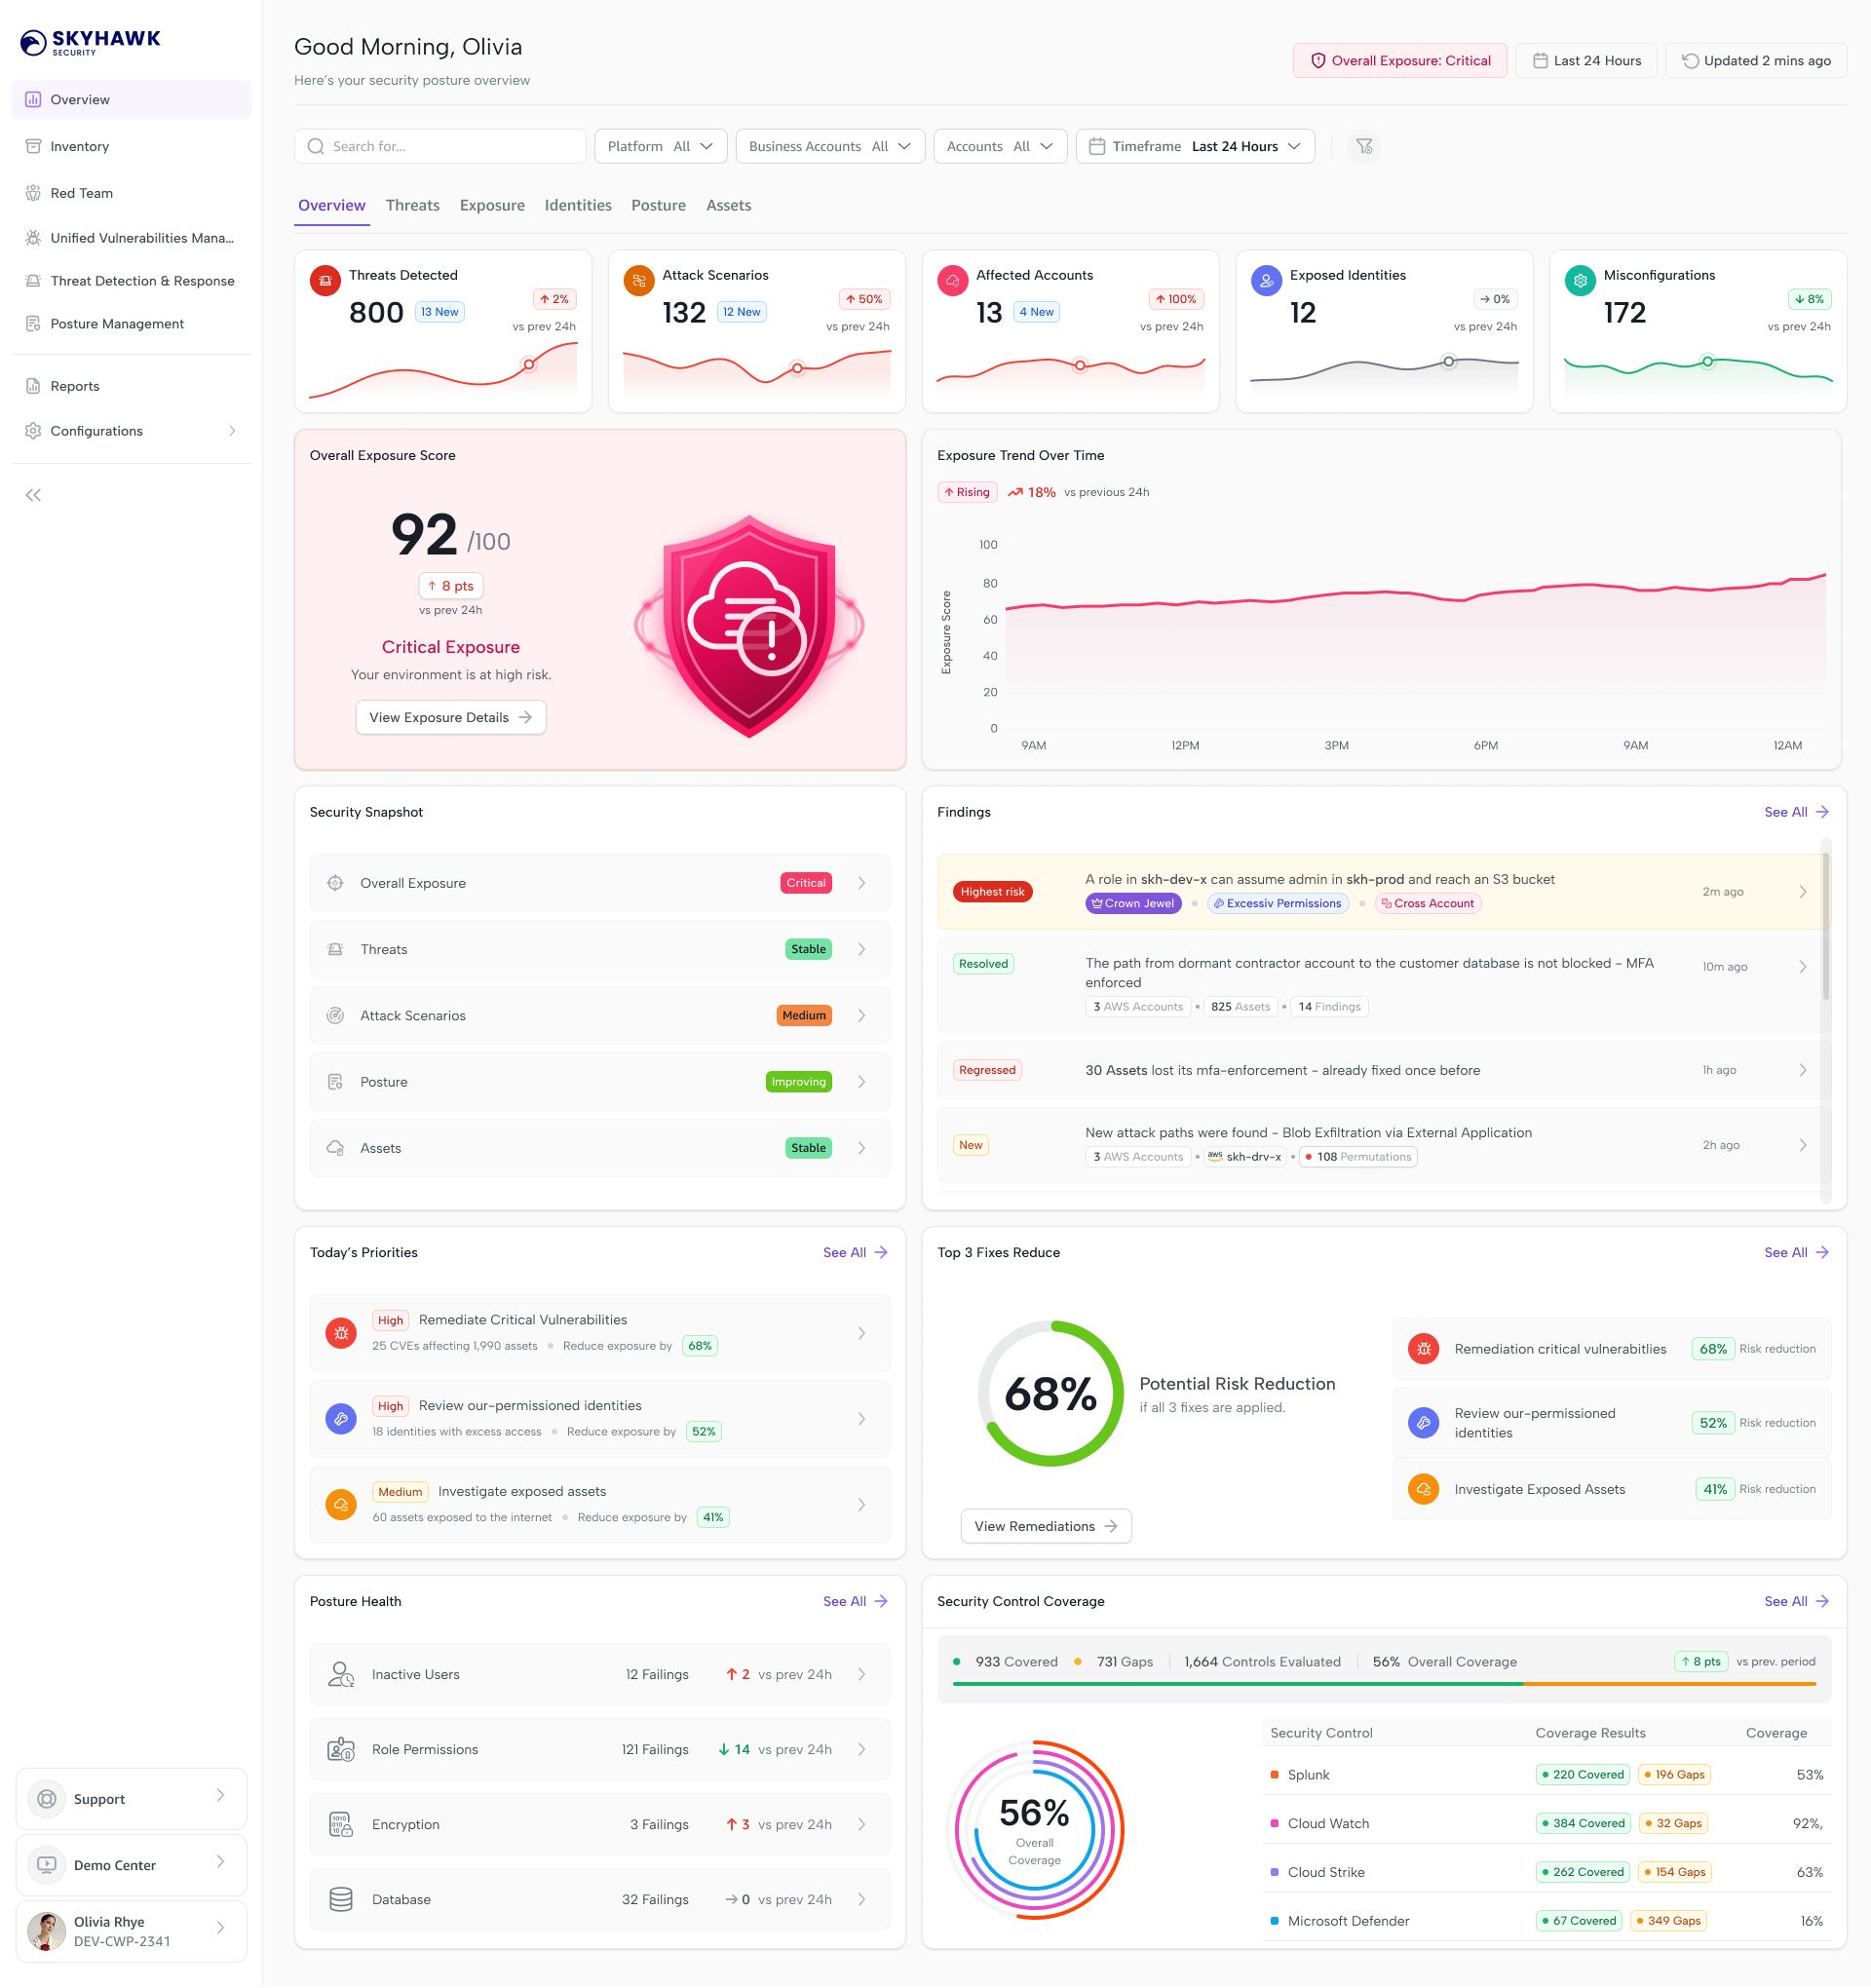This screenshot has width=1871, height=1988.
Task: Click the Findings panel scrollbar
Action: (1825, 925)
